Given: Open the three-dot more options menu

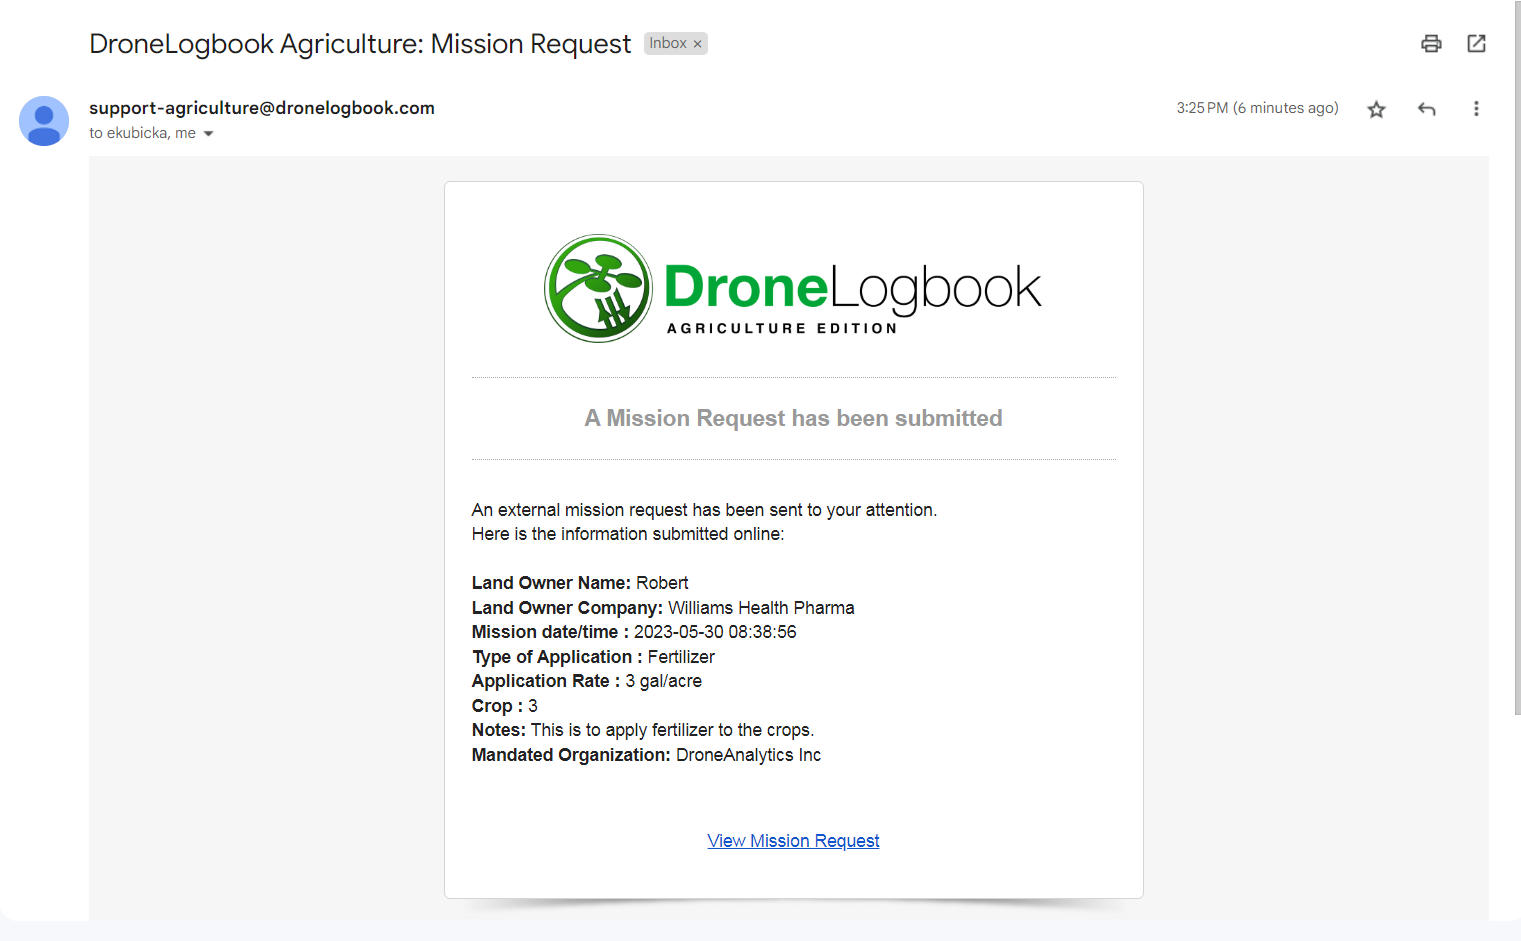Looking at the screenshot, I should click(1476, 109).
